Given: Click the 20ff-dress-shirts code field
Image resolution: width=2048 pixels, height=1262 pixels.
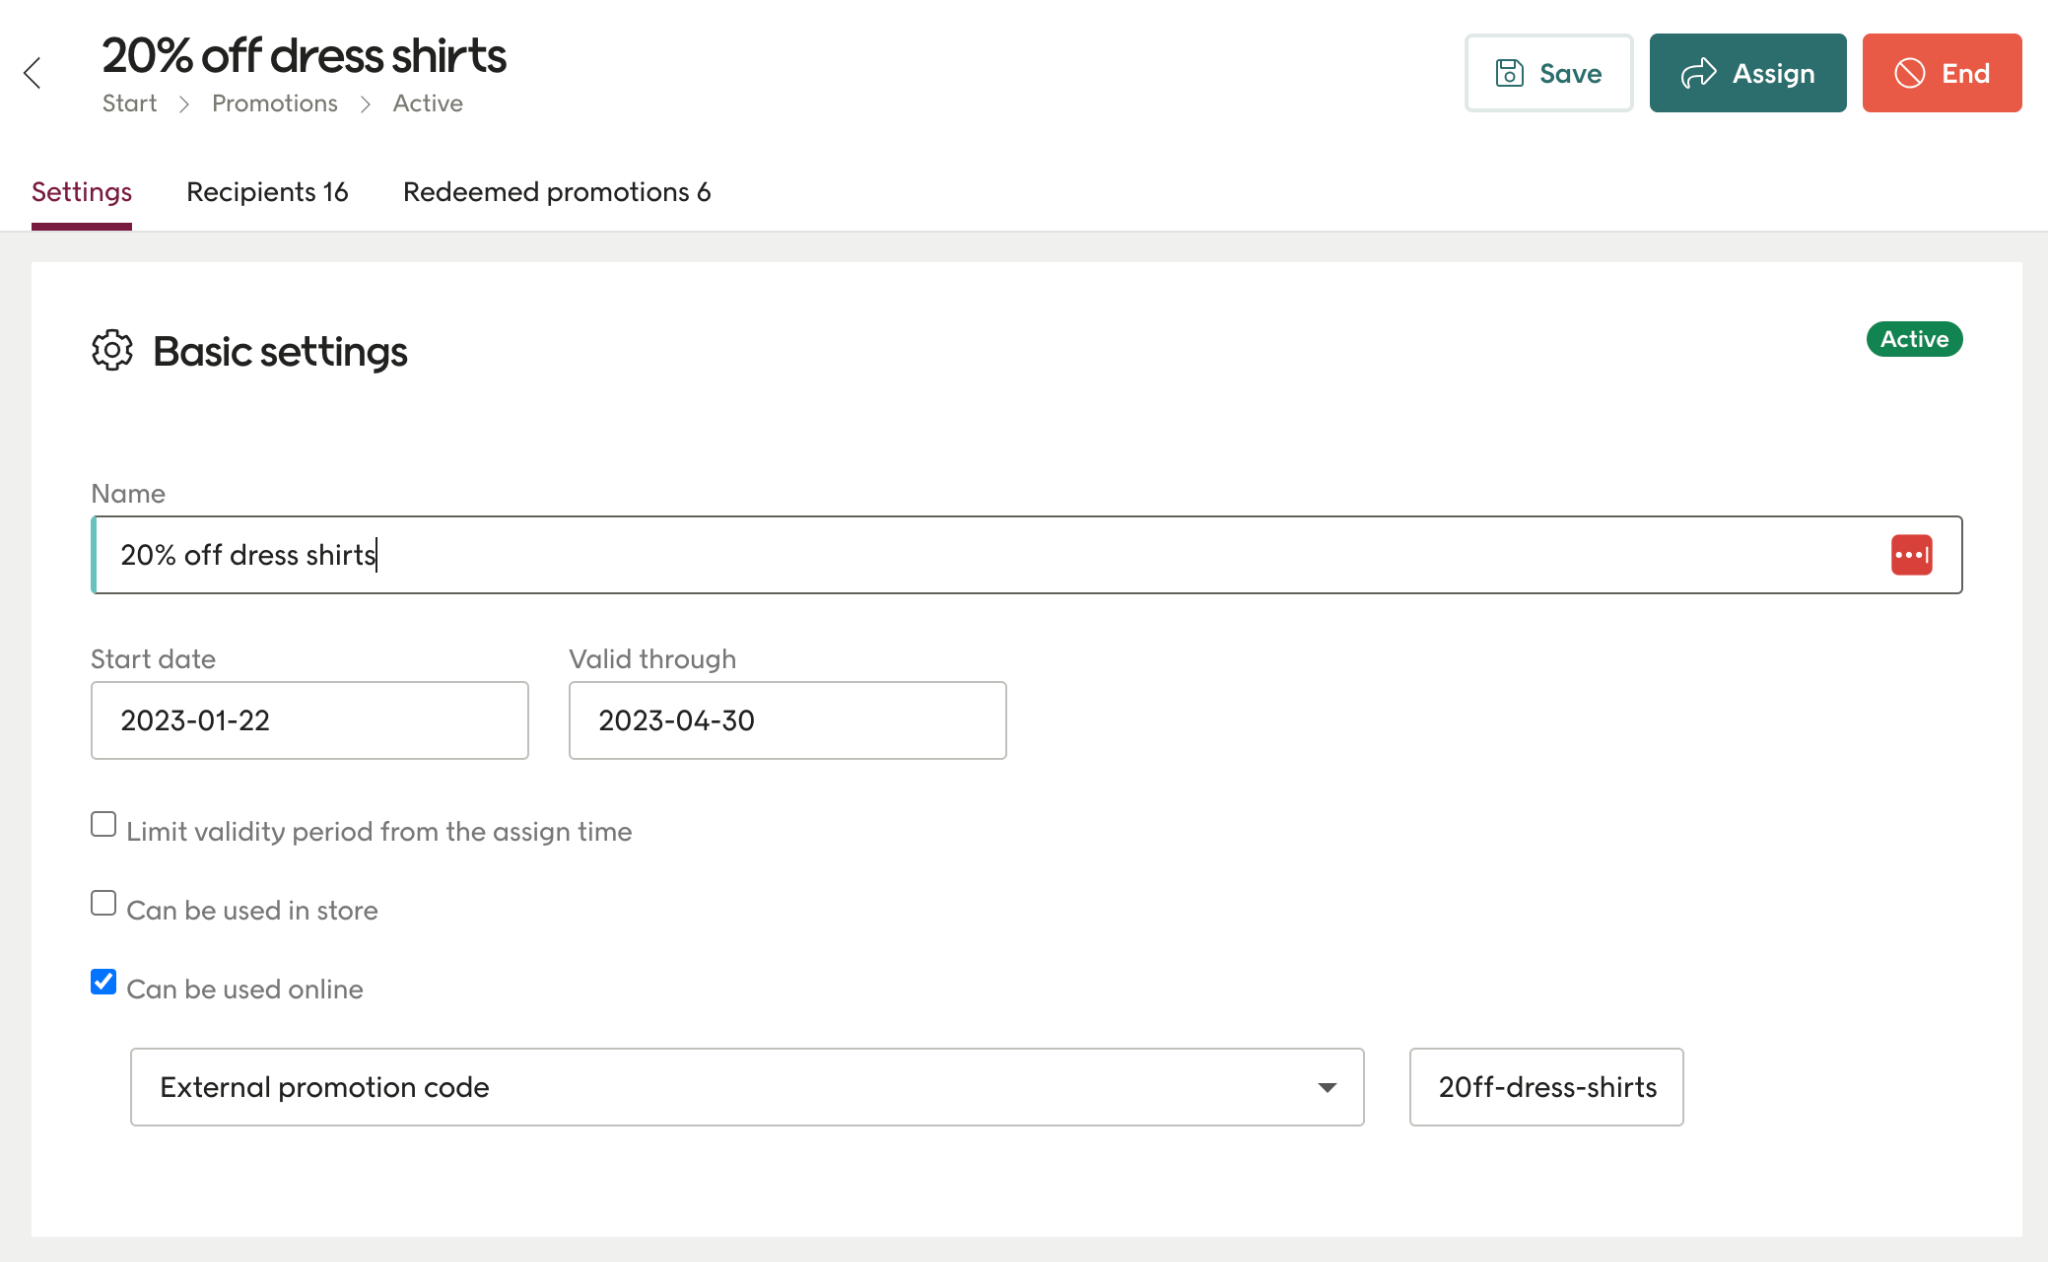Looking at the screenshot, I should click(1546, 1087).
